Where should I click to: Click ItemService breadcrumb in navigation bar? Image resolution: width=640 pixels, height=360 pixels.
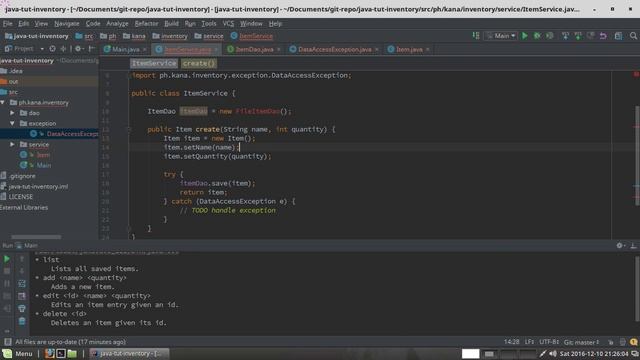point(251,36)
